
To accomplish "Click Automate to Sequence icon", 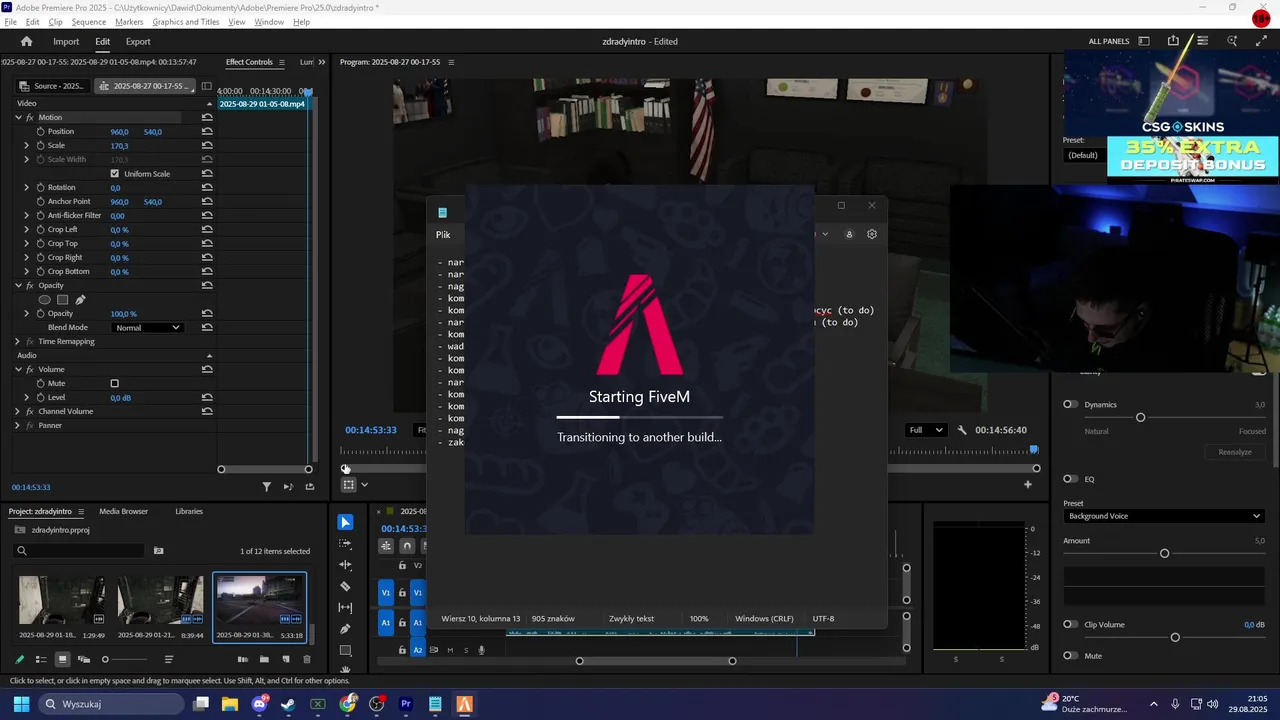I will tap(242, 659).
